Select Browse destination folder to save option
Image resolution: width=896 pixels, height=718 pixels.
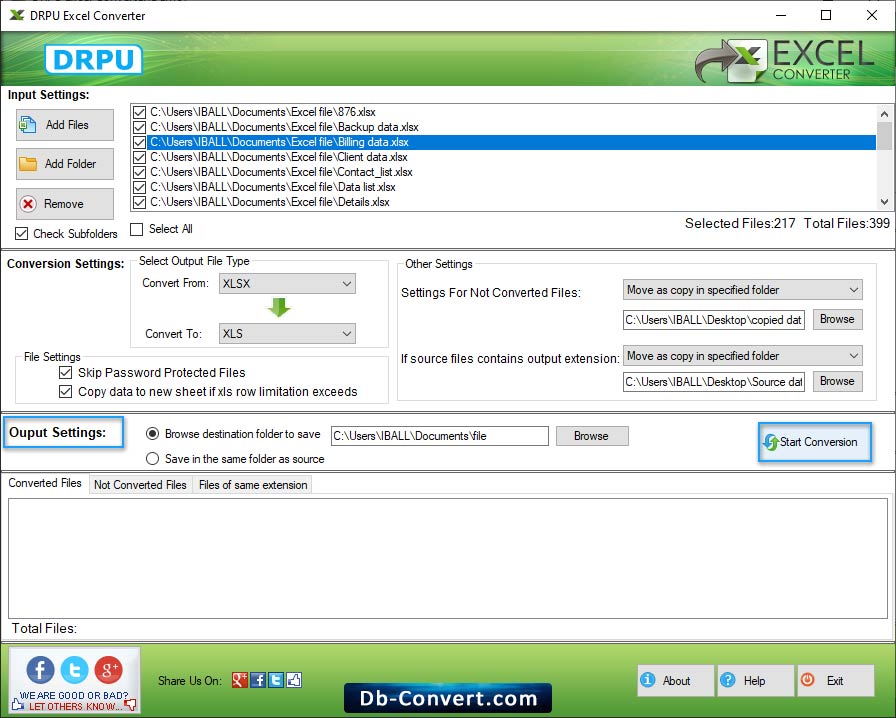click(152, 434)
